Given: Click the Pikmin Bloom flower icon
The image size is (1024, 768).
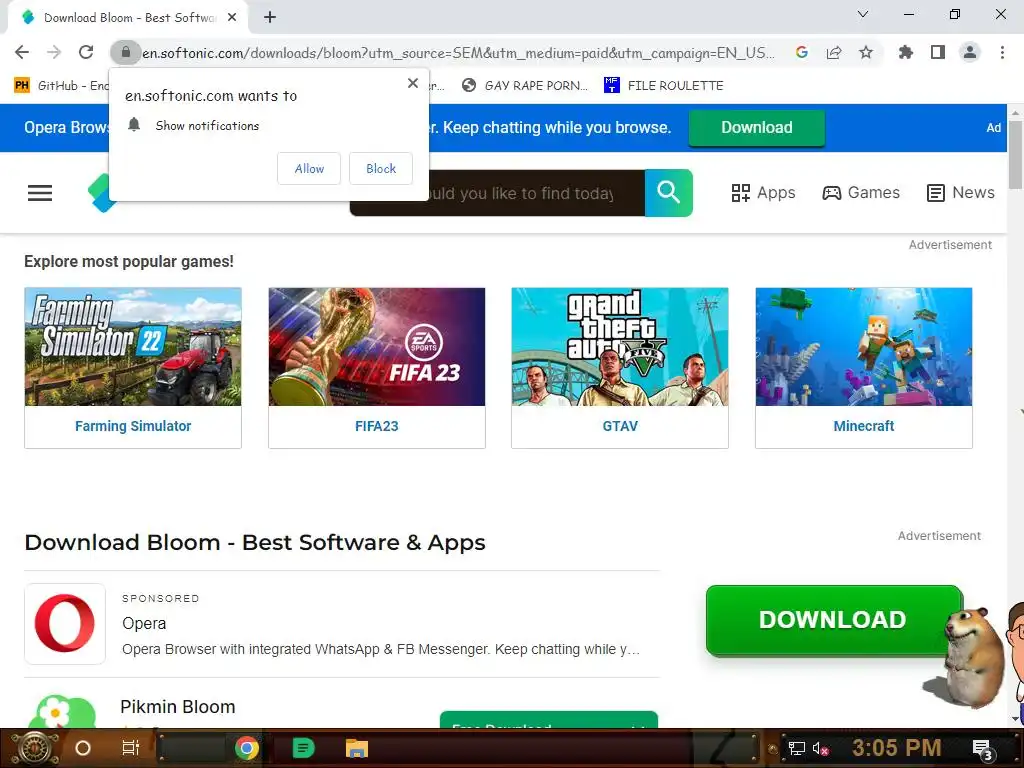Looking at the screenshot, I should (62, 712).
